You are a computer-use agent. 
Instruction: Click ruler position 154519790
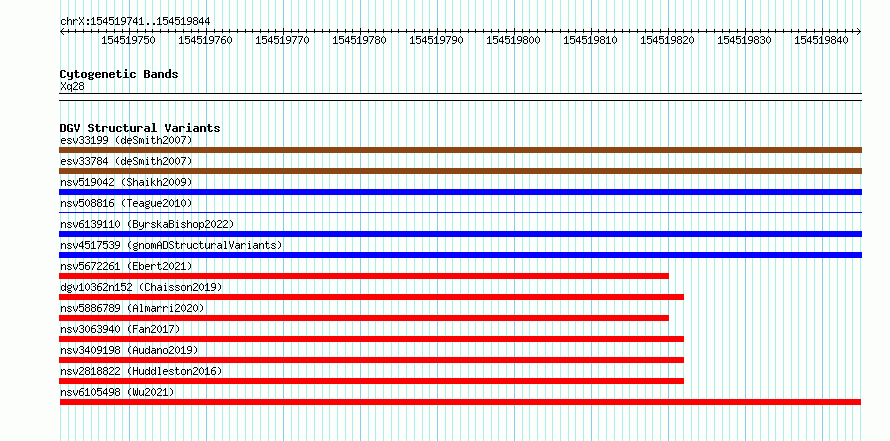click(436, 40)
